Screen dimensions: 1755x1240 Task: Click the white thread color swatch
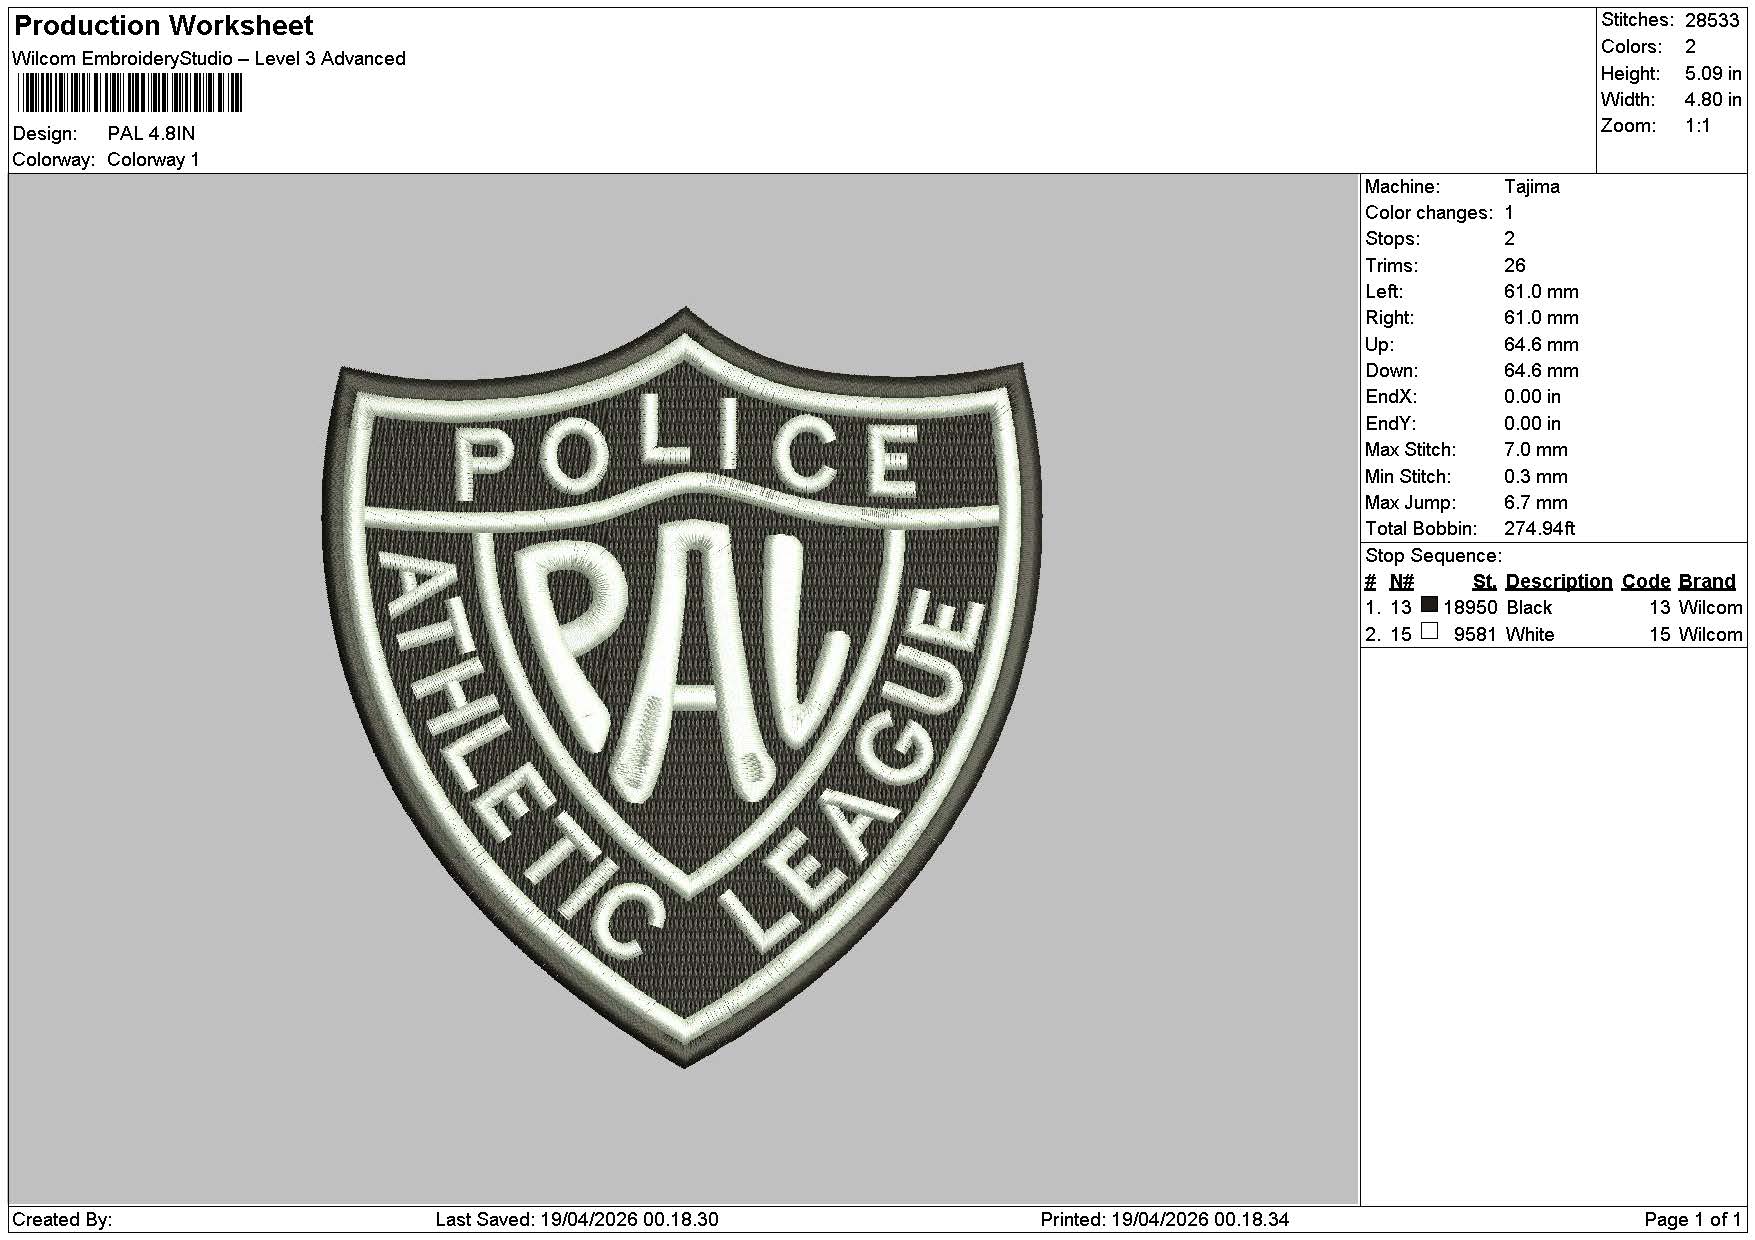click(1429, 631)
